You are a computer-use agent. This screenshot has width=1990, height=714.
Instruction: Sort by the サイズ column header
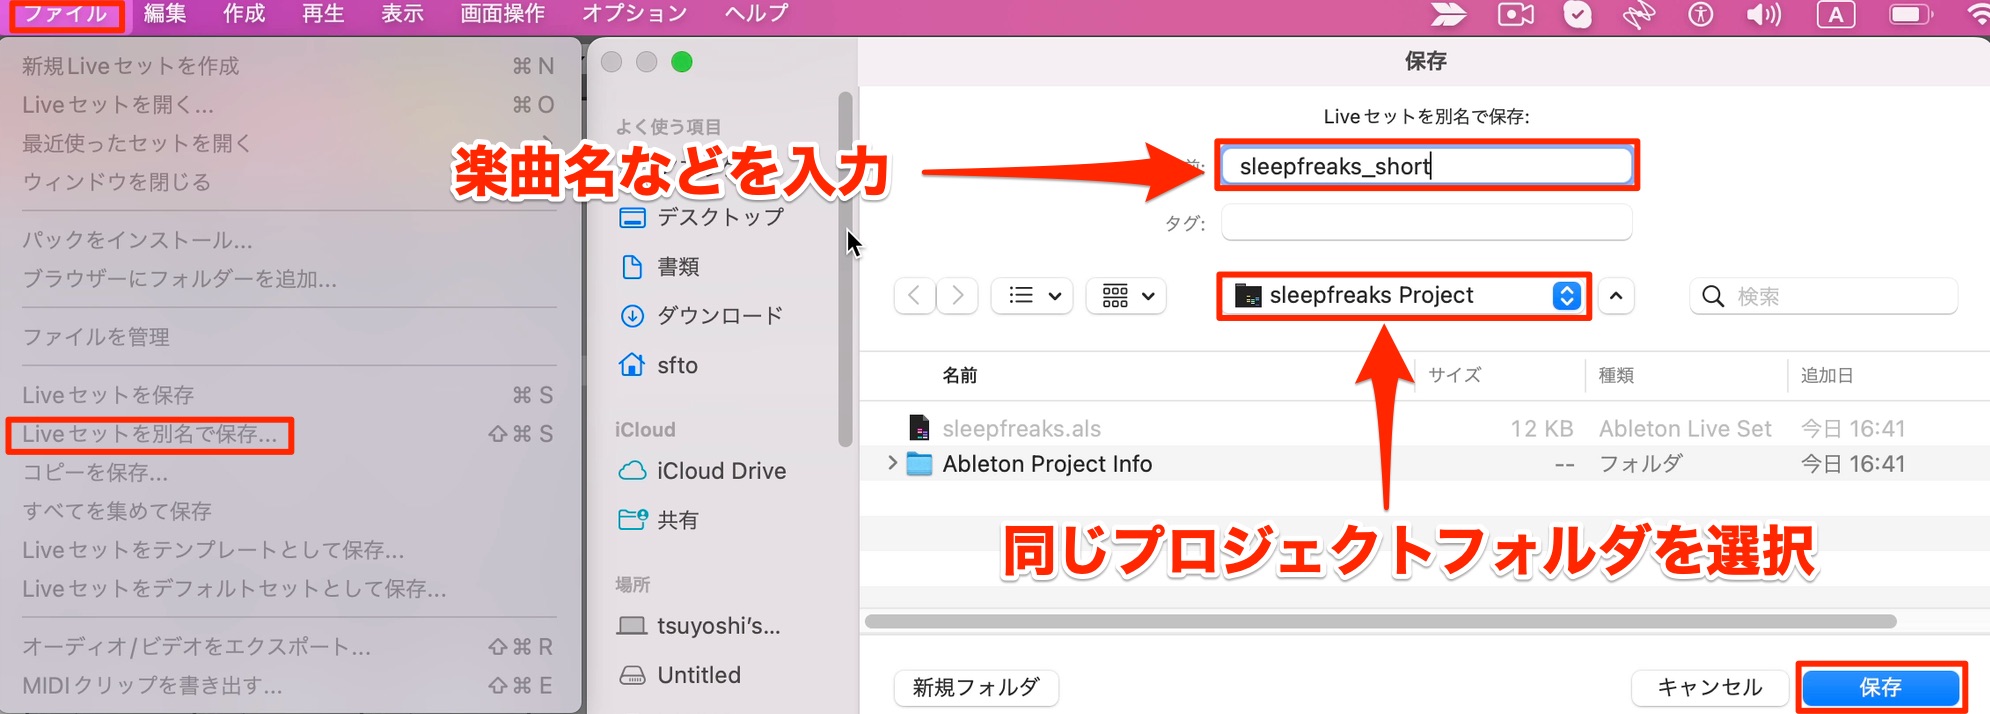1454,375
